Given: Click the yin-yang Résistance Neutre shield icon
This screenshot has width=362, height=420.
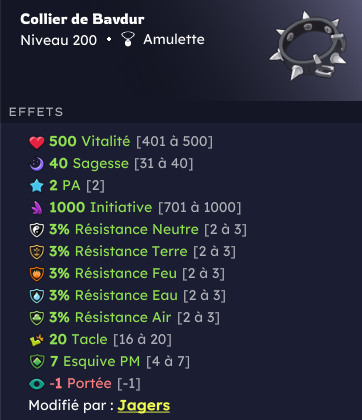Looking at the screenshot, I should [x=37, y=230].
